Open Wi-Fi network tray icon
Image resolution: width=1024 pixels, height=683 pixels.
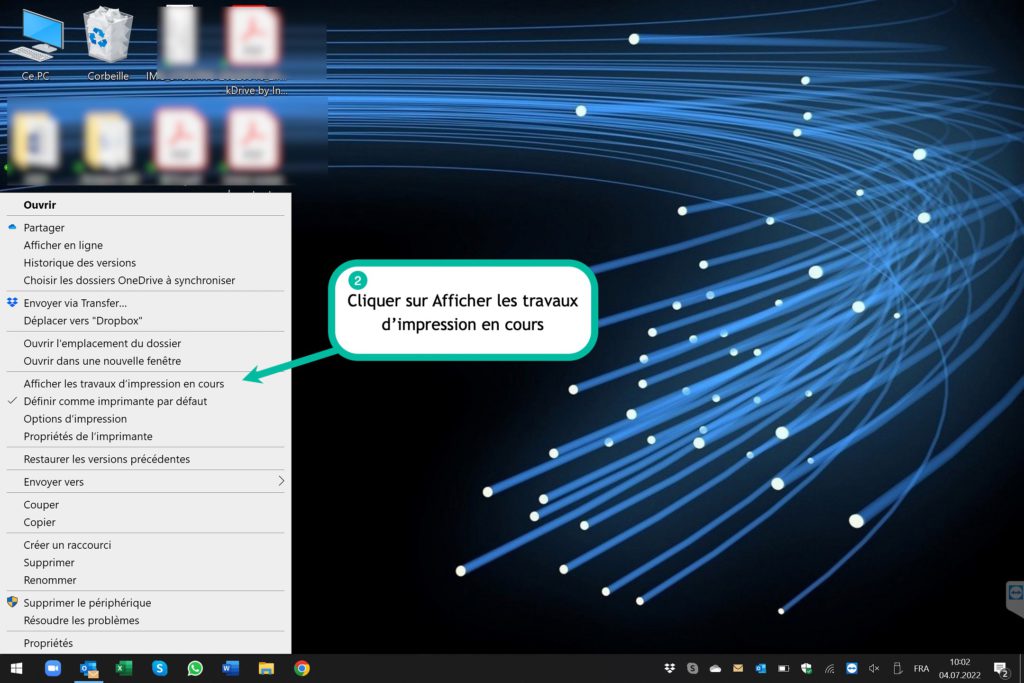click(x=829, y=669)
